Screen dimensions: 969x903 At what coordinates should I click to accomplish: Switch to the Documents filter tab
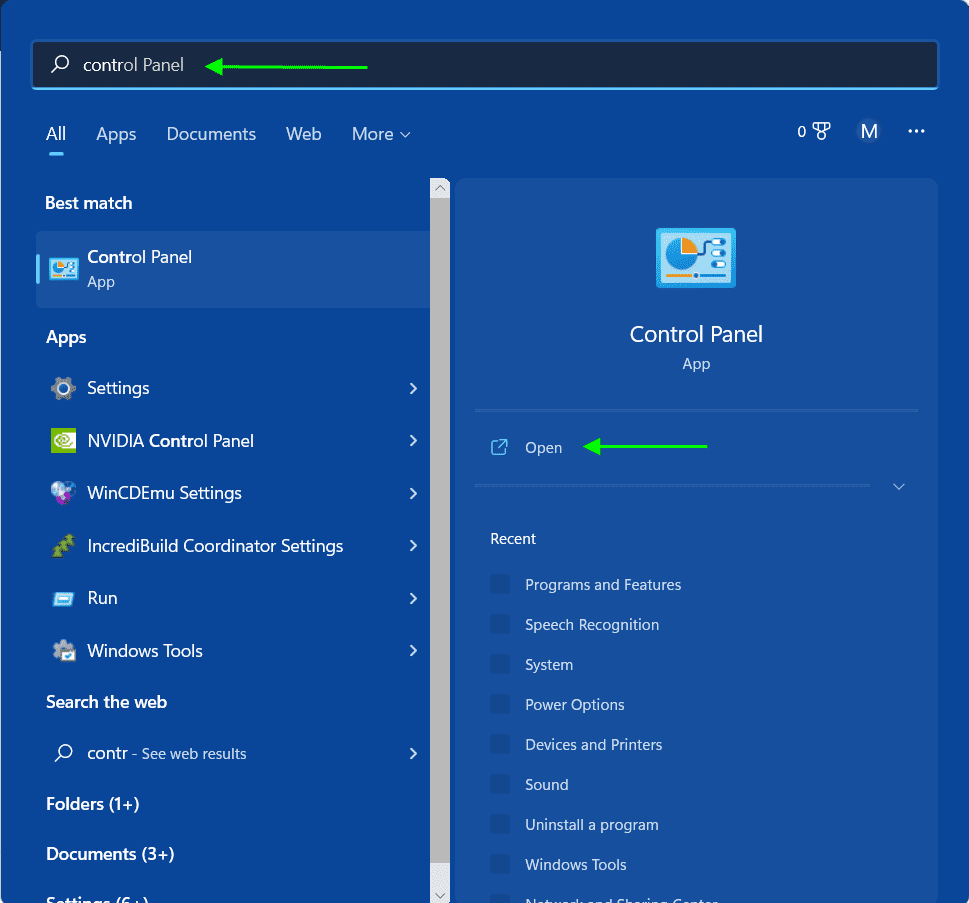[x=211, y=134]
